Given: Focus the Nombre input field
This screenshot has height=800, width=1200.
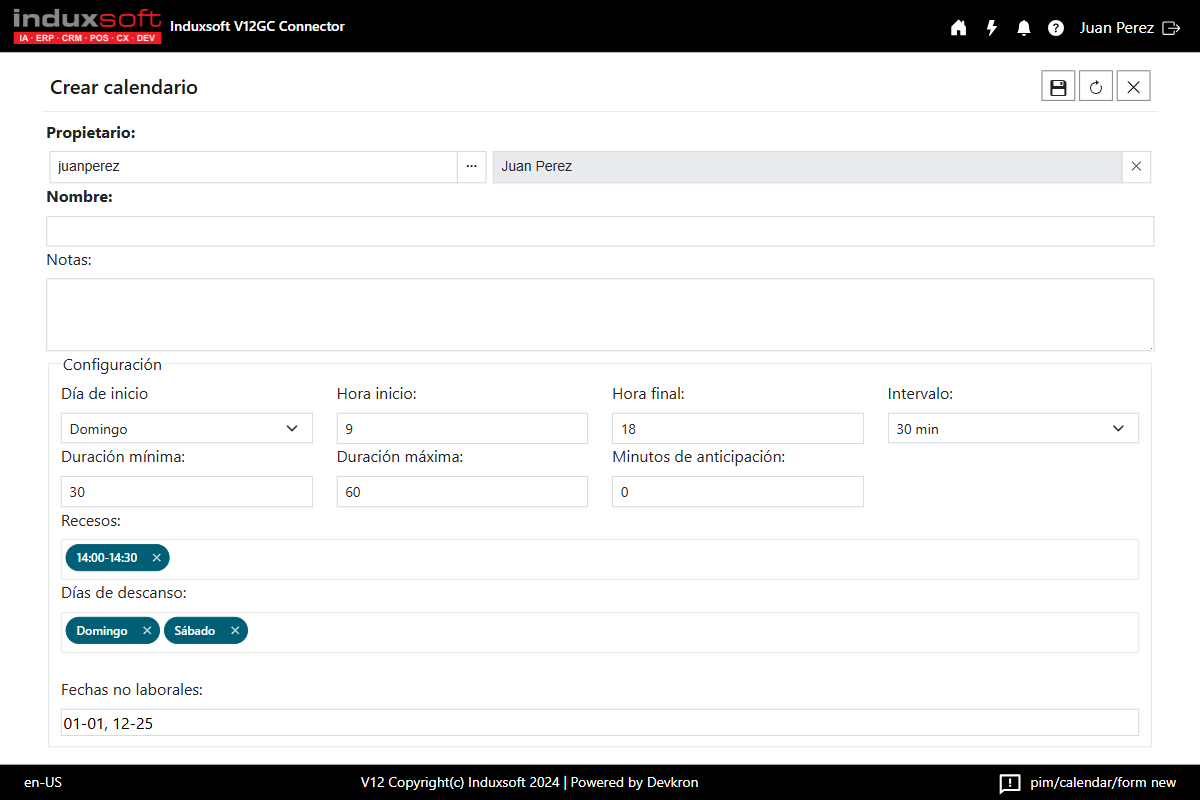Looking at the screenshot, I should 600,231.
